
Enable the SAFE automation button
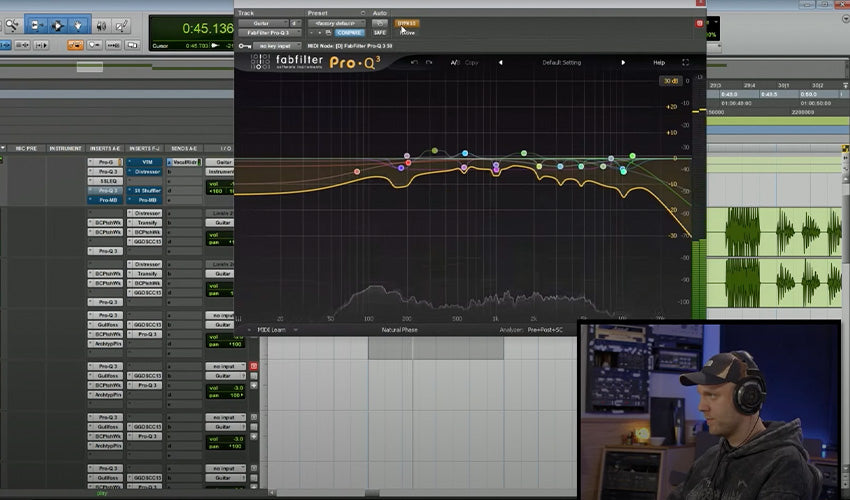[x=381, y=32]
